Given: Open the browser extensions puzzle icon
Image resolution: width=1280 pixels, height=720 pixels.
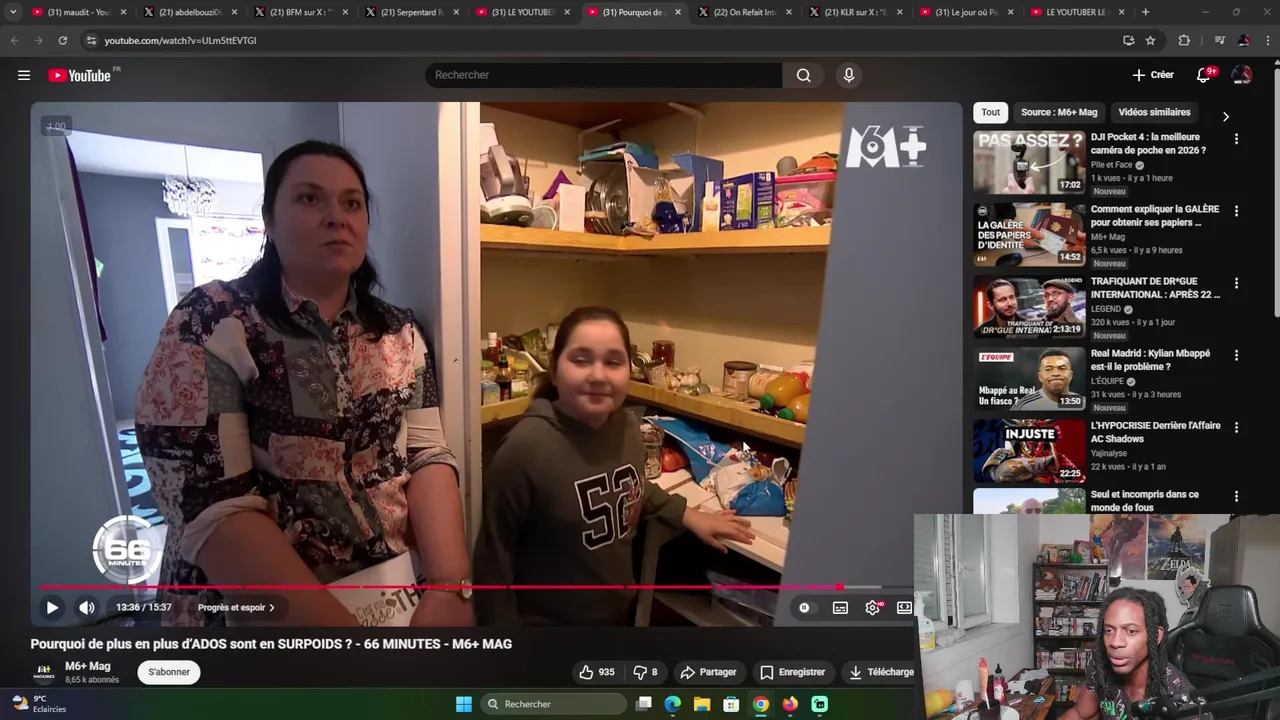Looking at the screenshot, I should 1184,40.
